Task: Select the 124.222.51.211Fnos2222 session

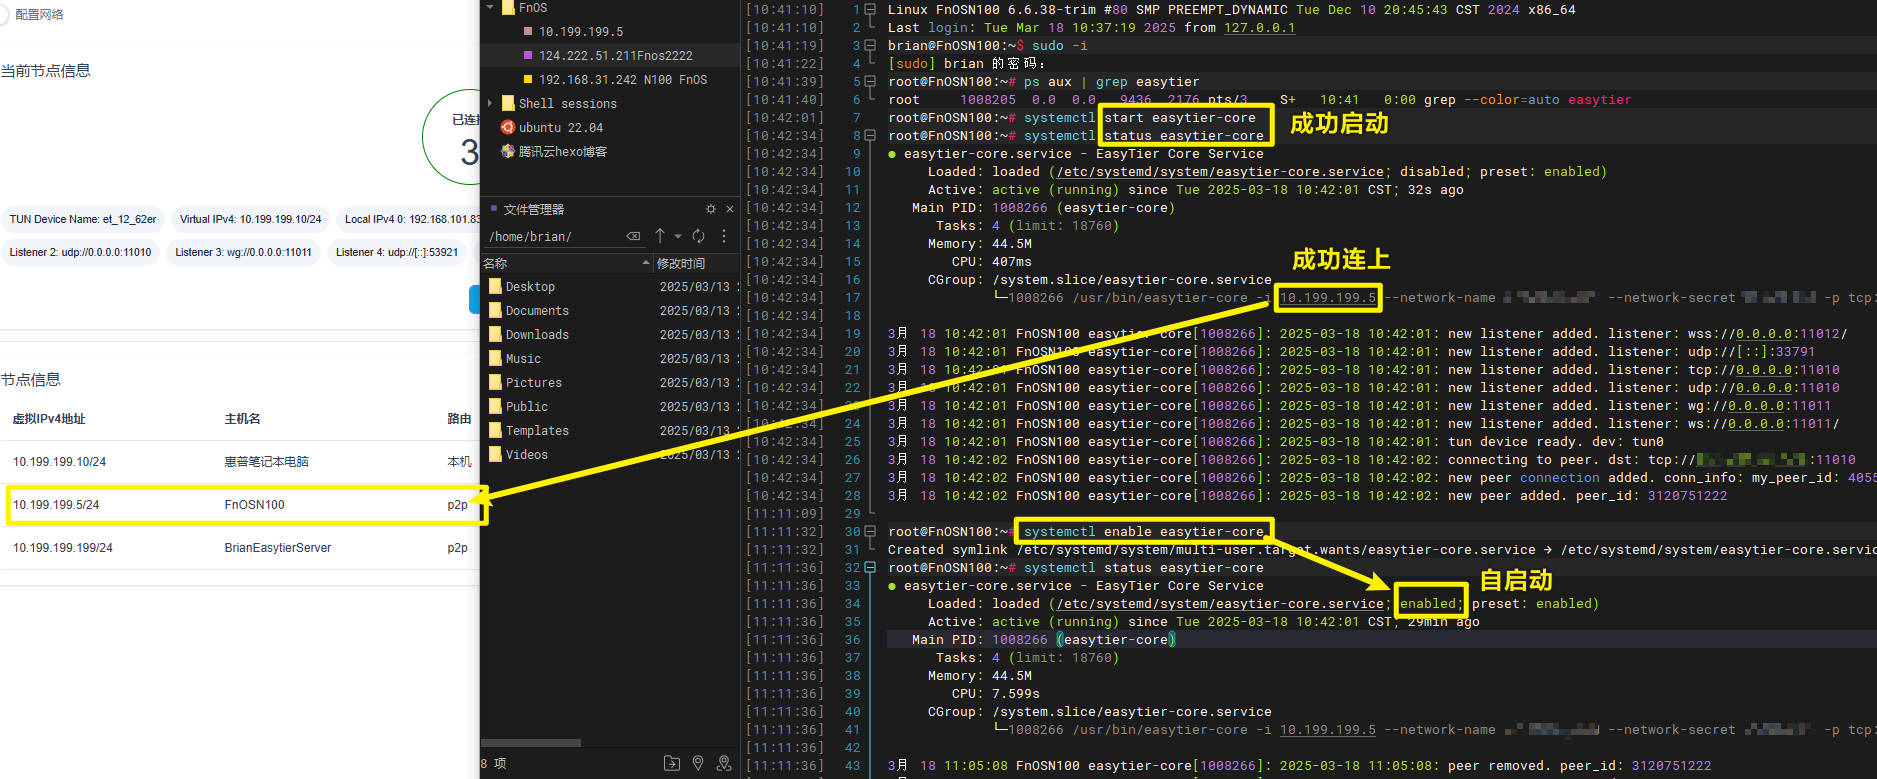Action: point(615,56)
